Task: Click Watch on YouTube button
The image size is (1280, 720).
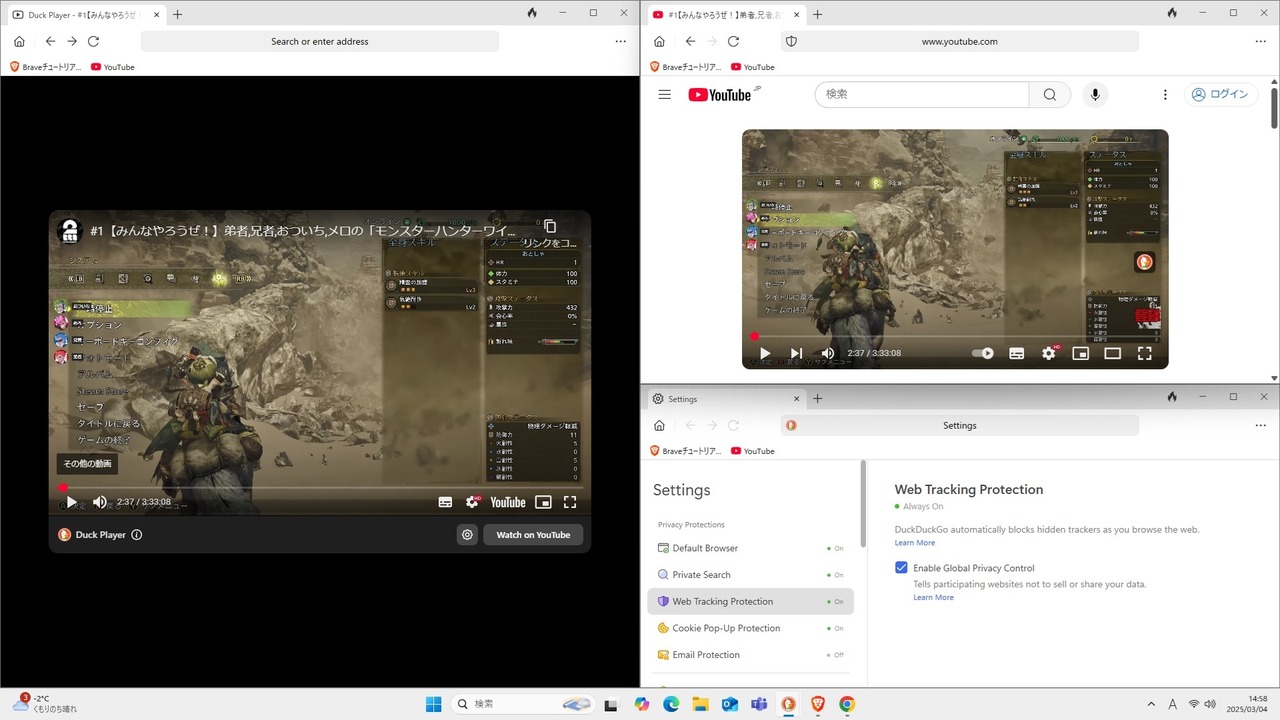Action: click(533, 535)
